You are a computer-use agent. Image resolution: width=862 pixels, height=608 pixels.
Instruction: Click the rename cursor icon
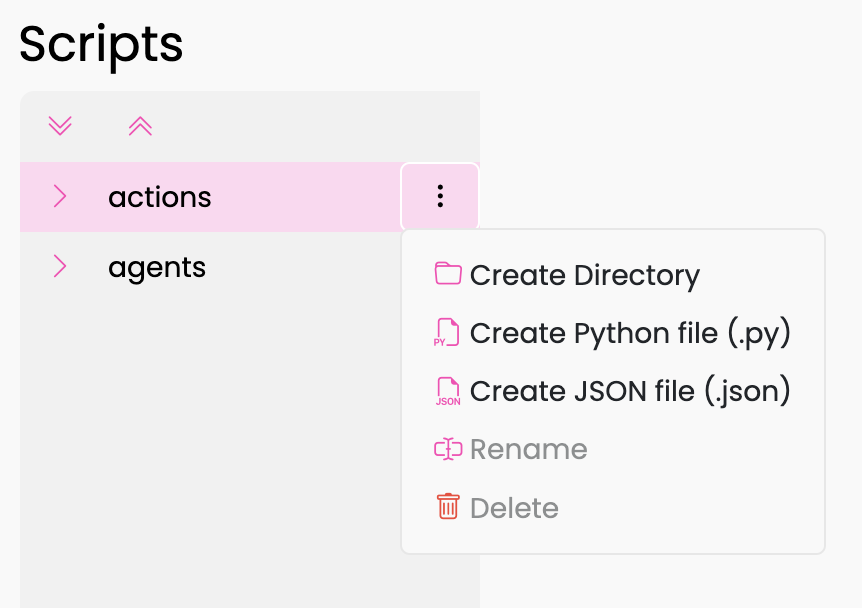click(x=448, y=449)
